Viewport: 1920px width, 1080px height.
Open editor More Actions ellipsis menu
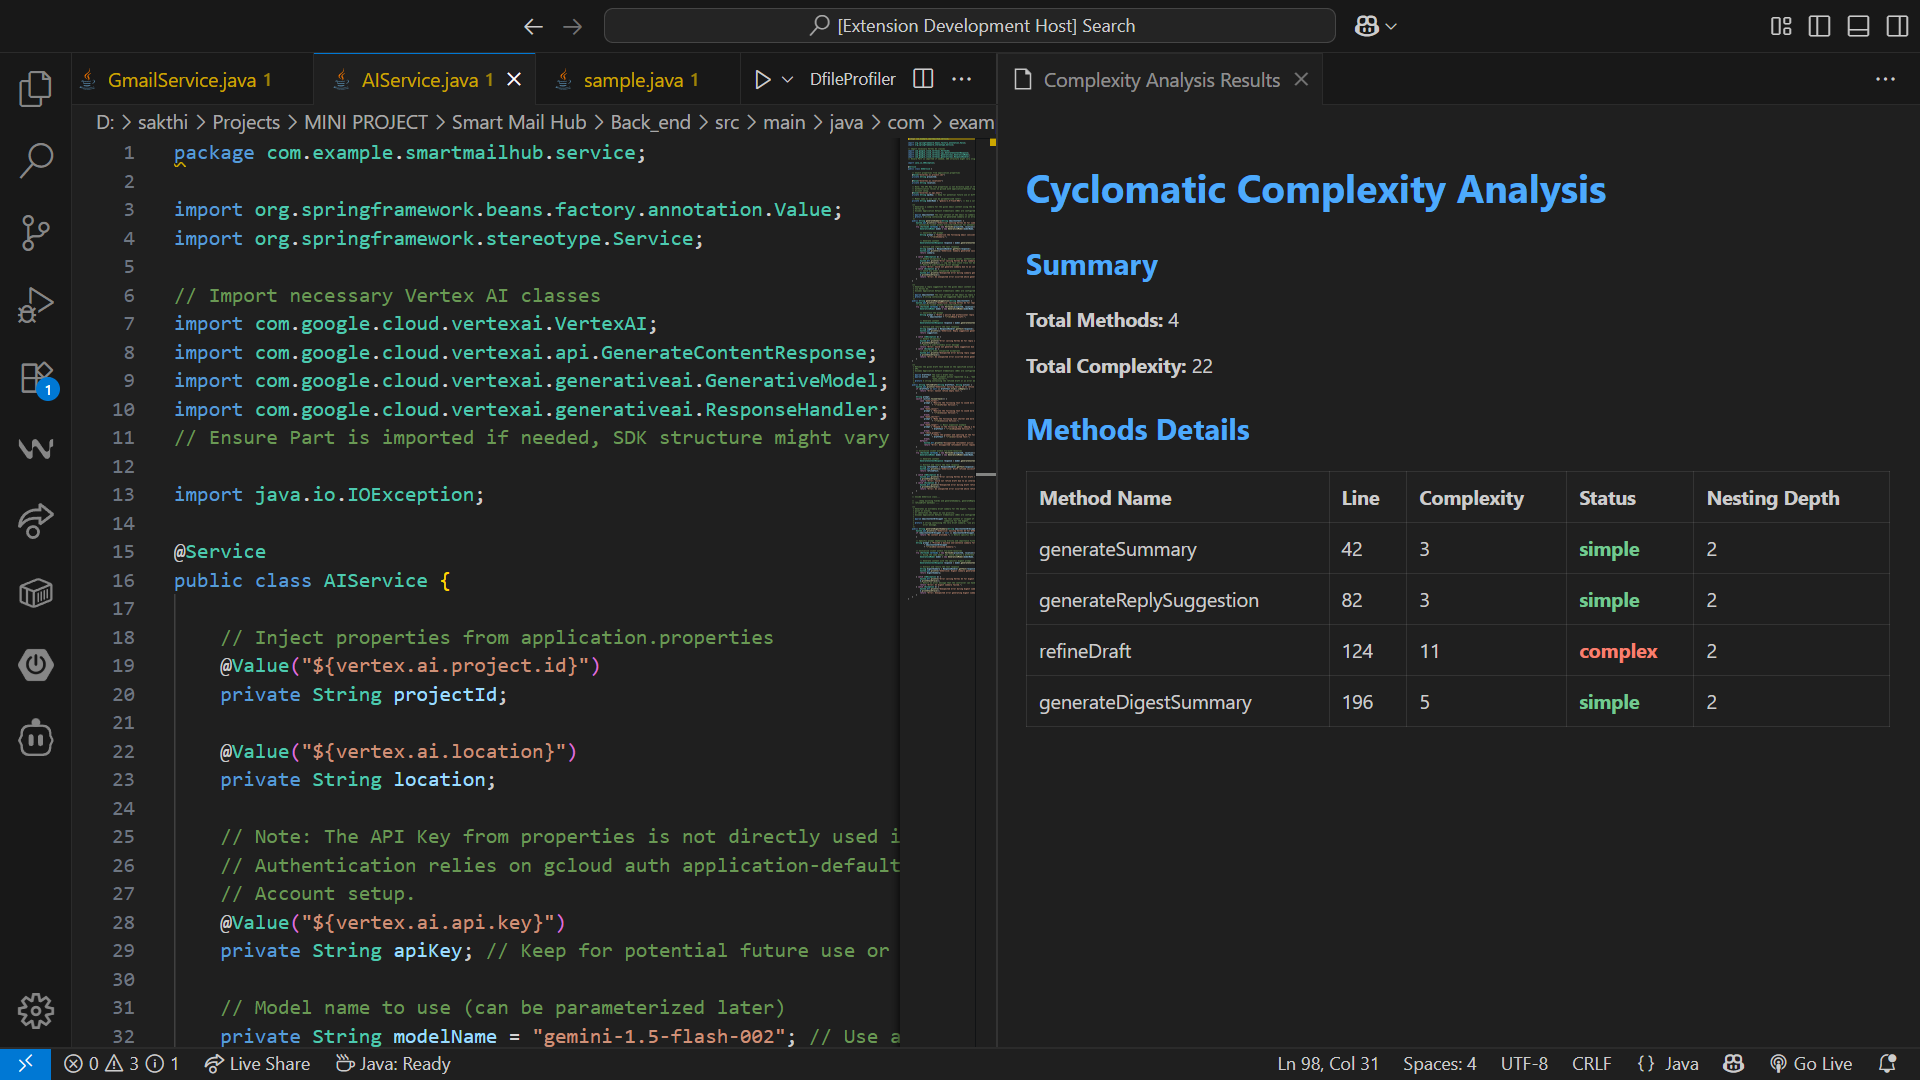click(x=962, y=79)
